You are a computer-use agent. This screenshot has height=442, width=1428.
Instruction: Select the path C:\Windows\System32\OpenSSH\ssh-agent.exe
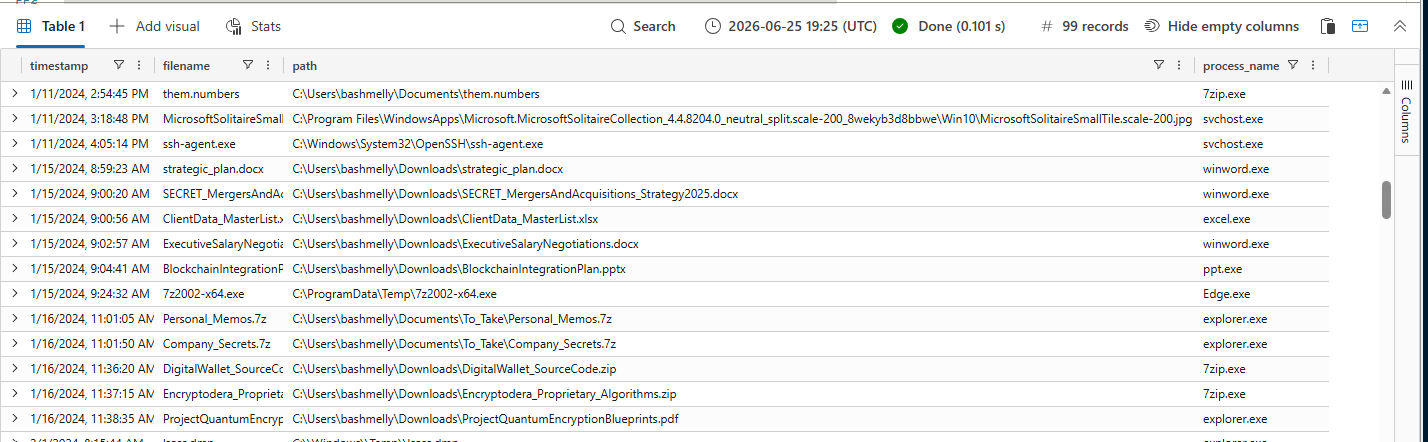(418, 144)
